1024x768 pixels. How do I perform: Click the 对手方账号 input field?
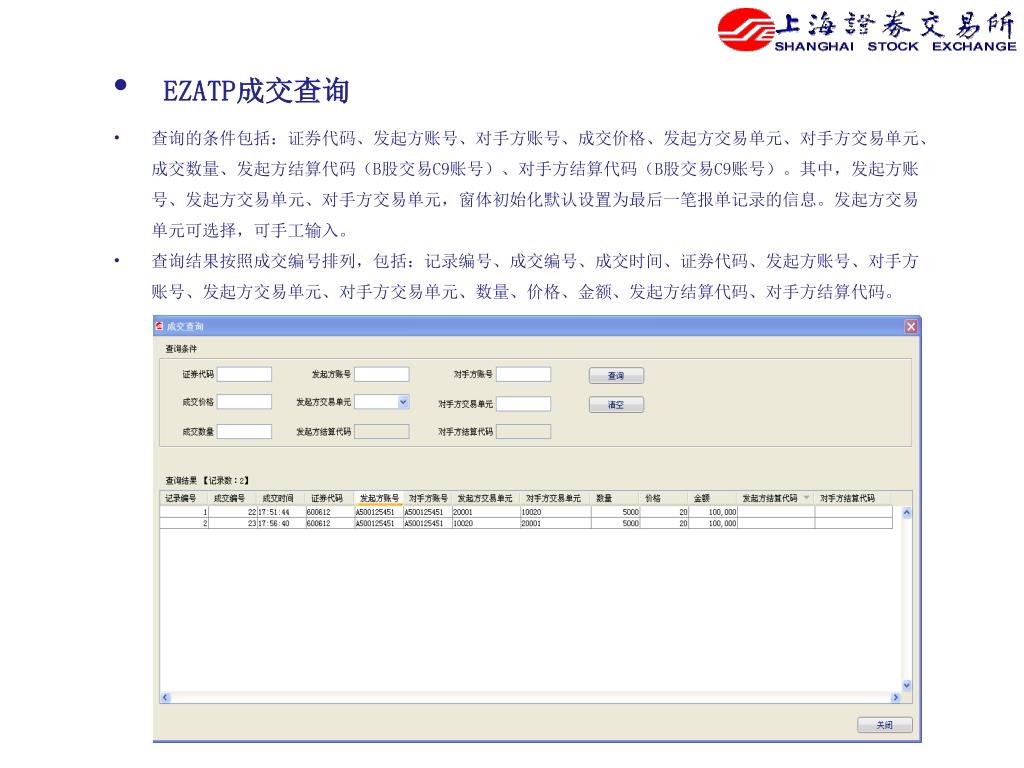pyautogui.click(x=524, y=374)
